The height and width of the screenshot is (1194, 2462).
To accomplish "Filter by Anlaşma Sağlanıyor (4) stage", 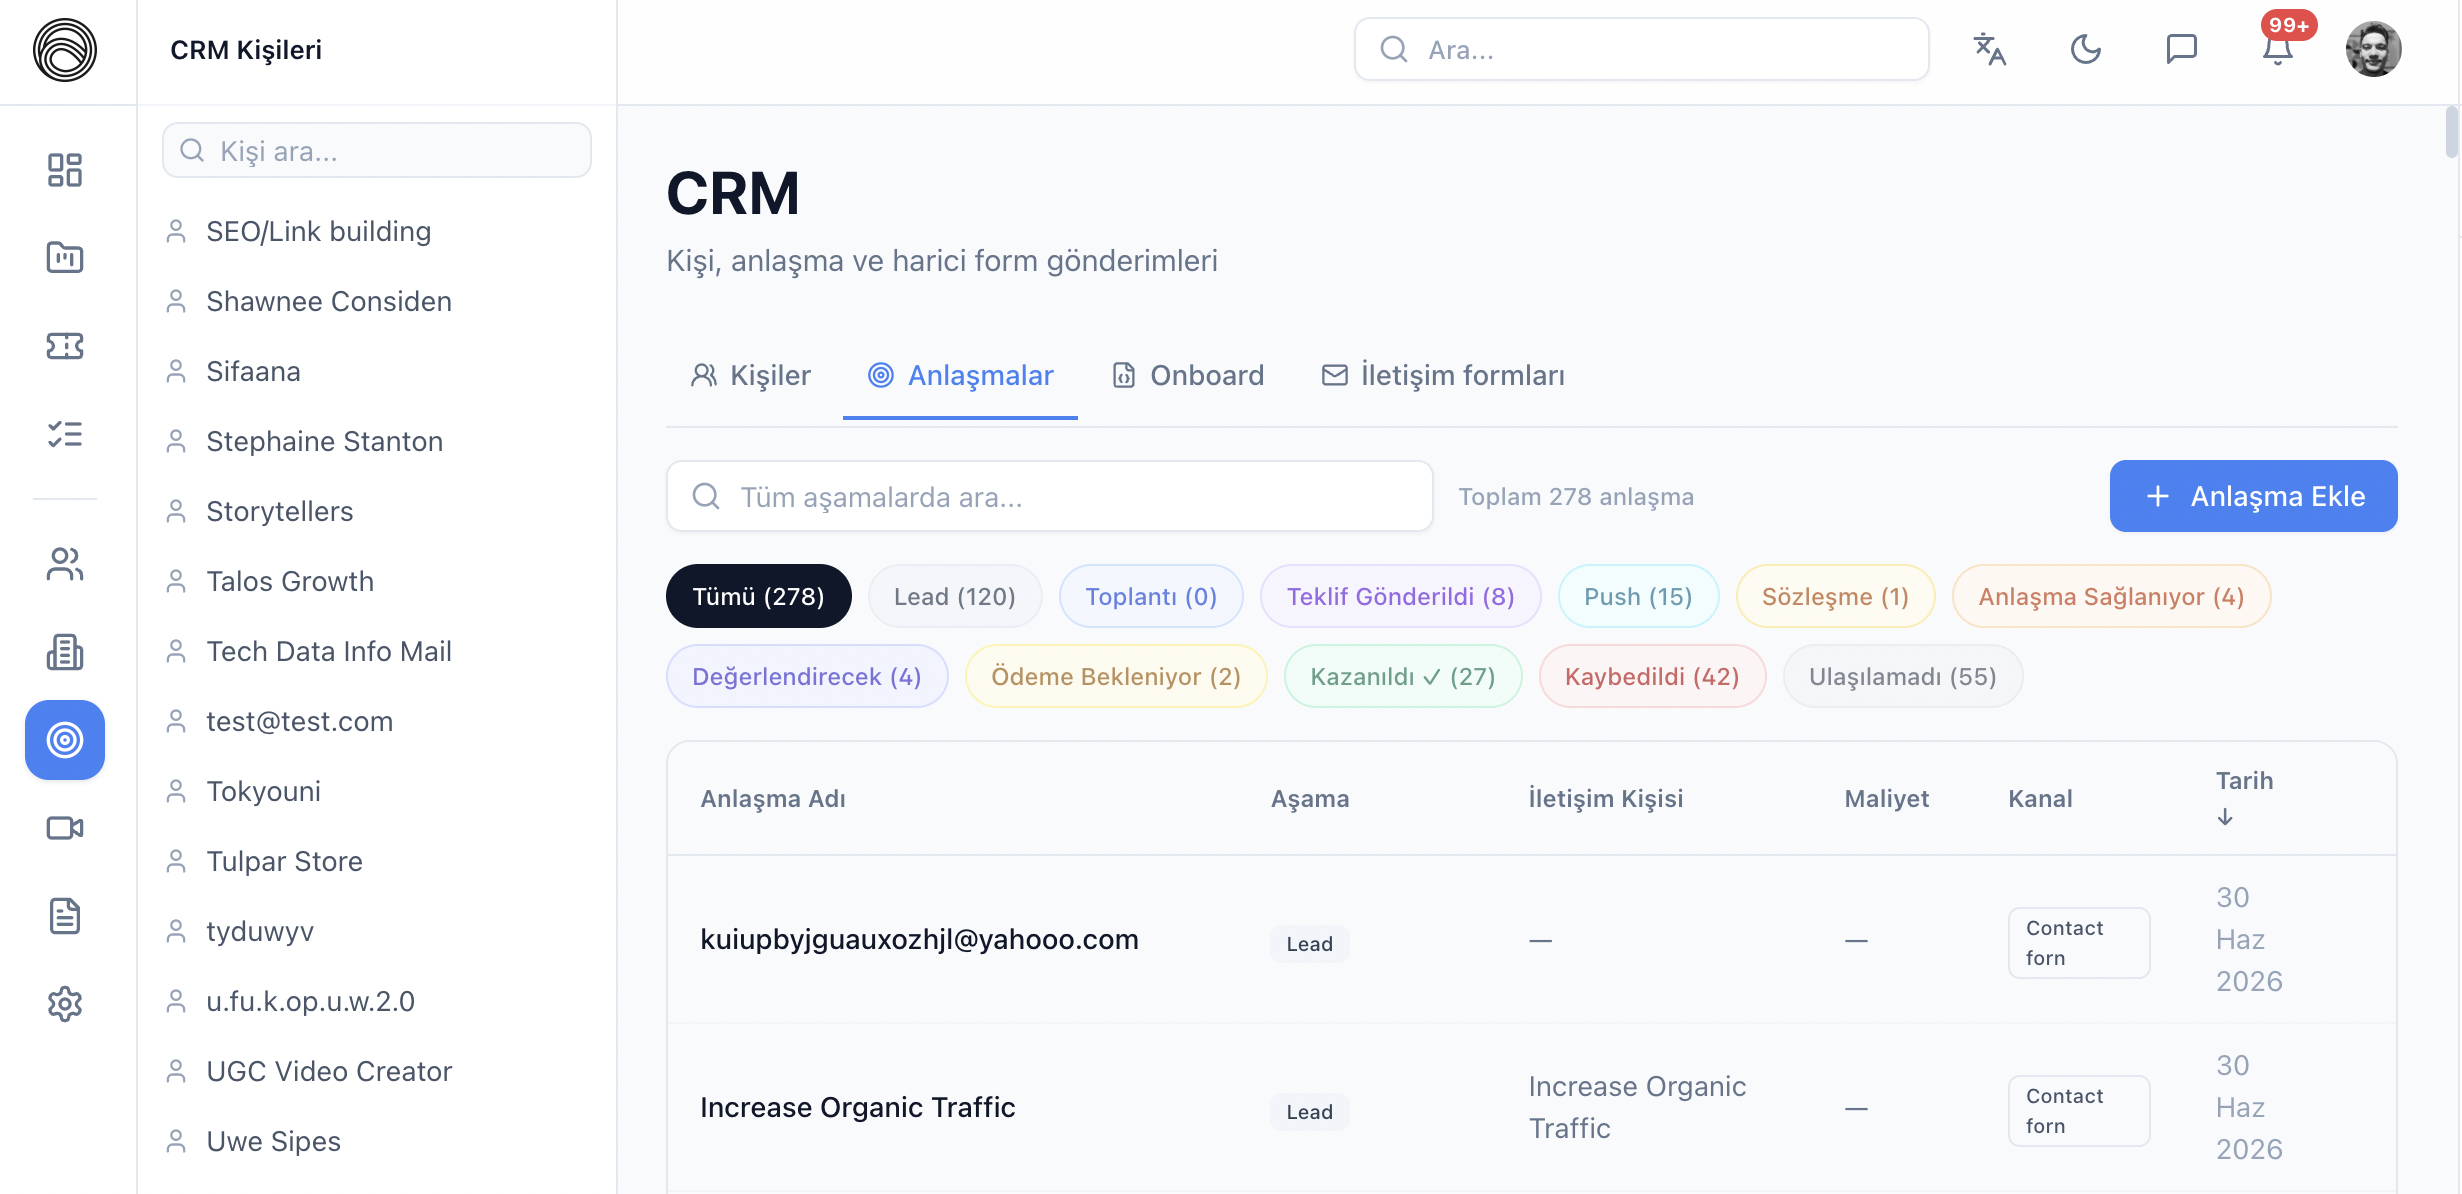I will [2112, 597].
